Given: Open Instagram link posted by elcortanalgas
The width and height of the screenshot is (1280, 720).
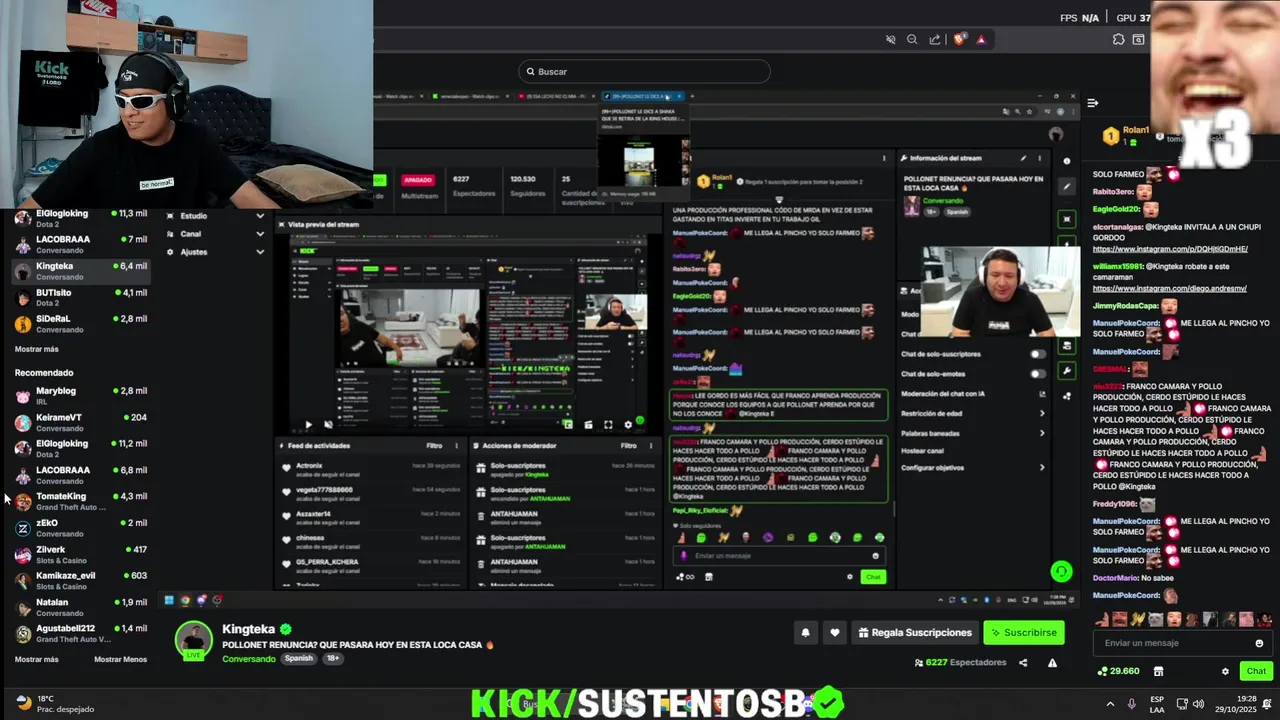Looking at the screenshot, I should click(x=1170, y=249).
